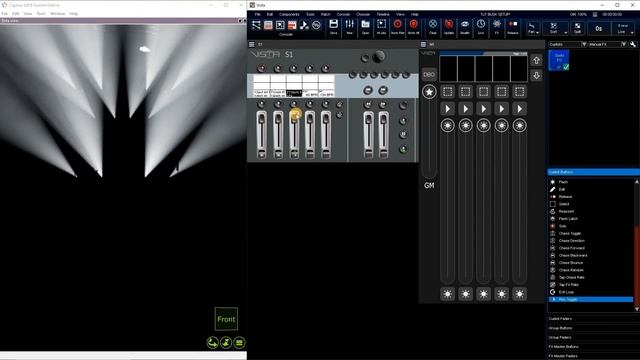Open the Timeline menu in Vista
This screenshot has width=640, height=360.
coord(383,14)
